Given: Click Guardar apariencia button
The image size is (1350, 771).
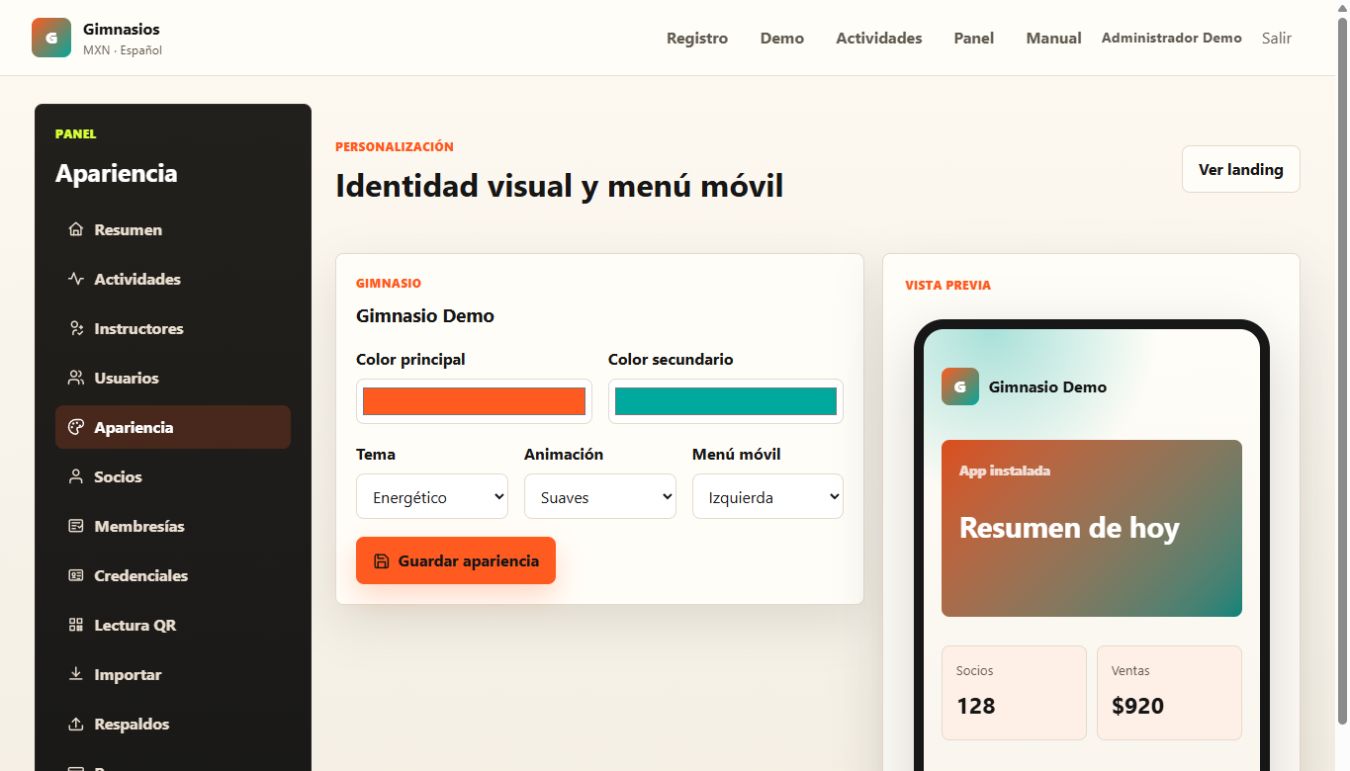Looking at the screenshot, I should coord(456,561).
